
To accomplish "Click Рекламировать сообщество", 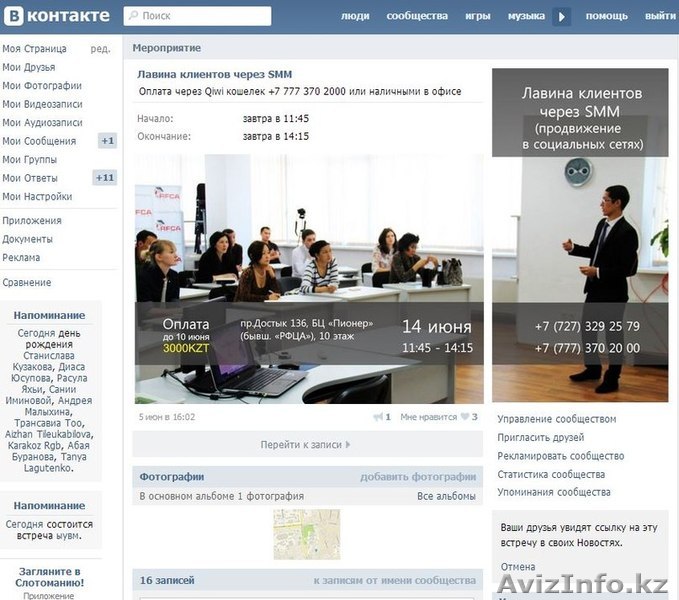I will (x=561, y=456).
